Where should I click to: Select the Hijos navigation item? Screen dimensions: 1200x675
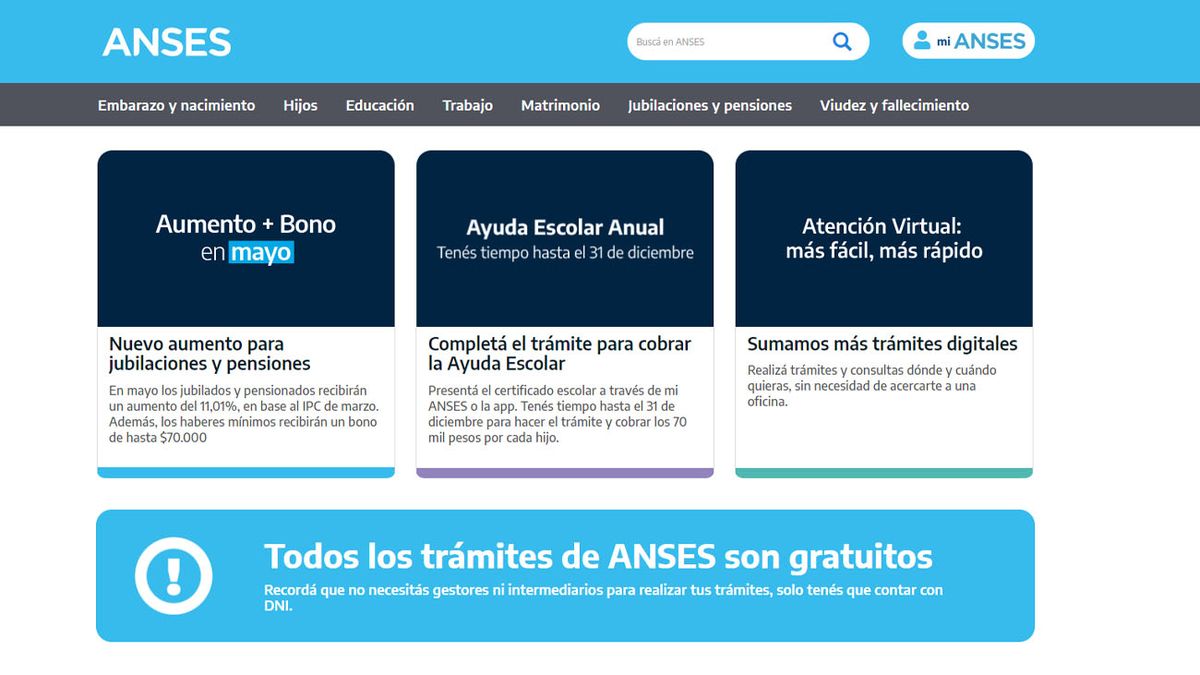[301, 105]
